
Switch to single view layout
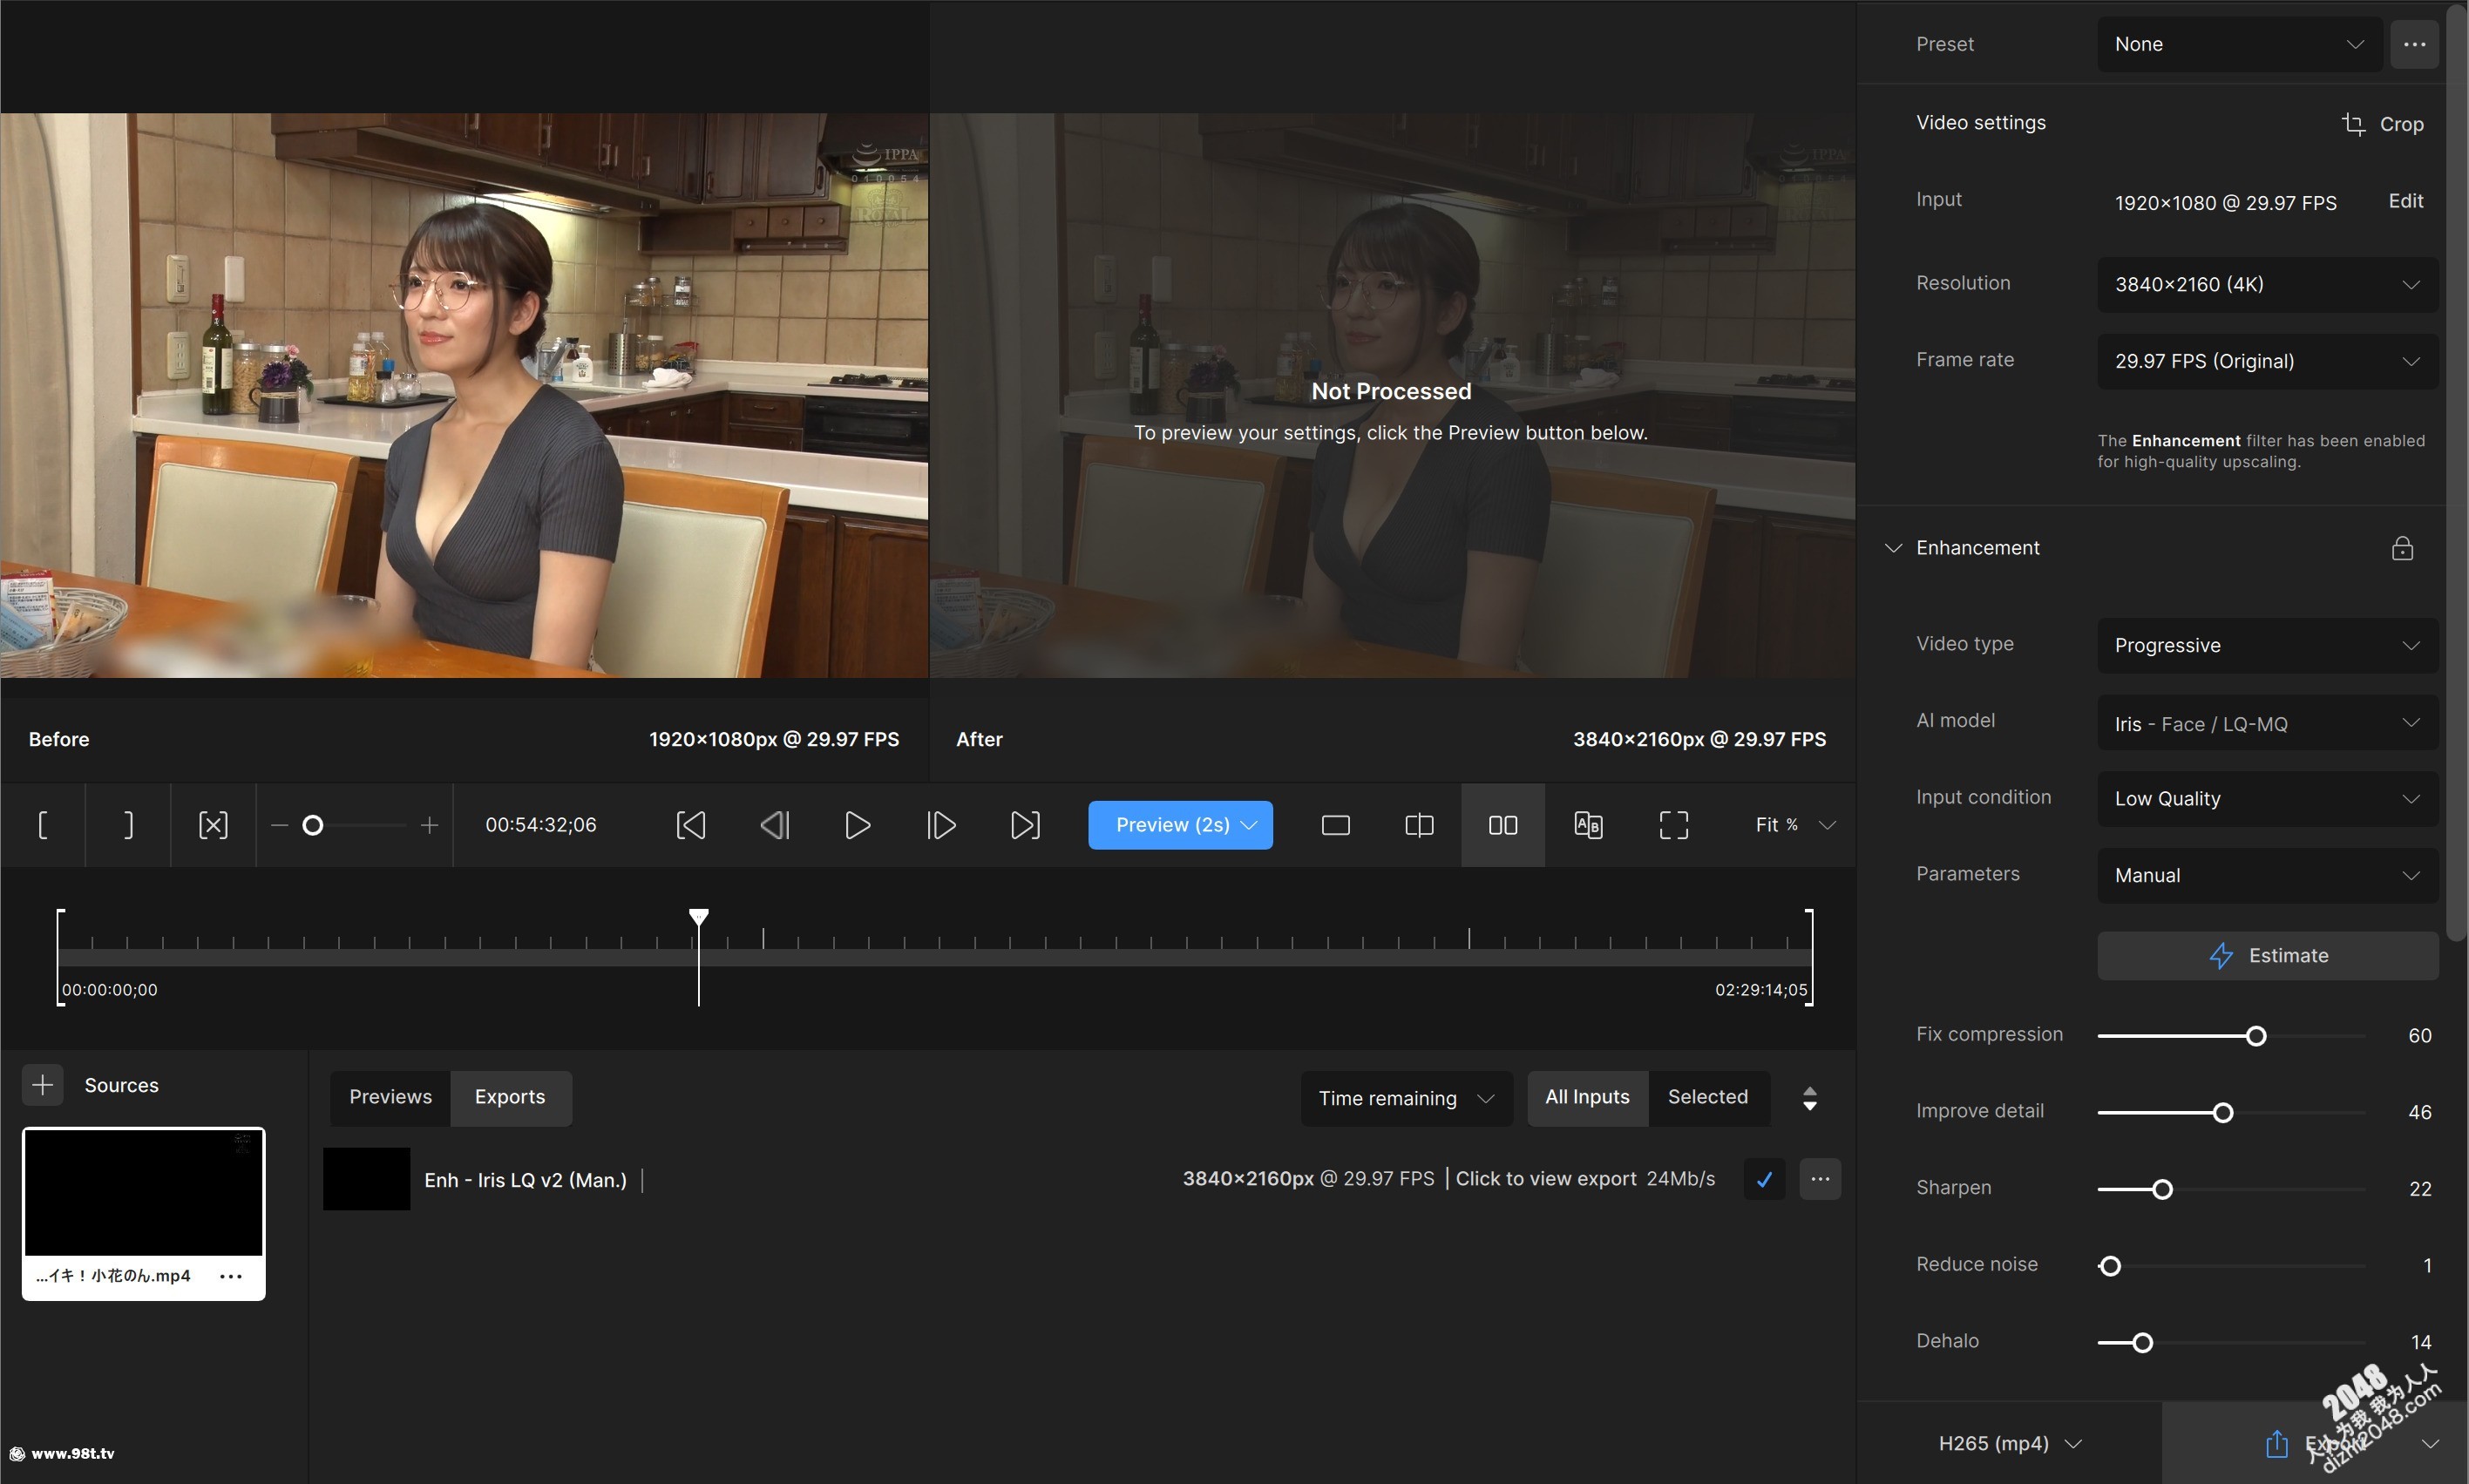tap(1335, 825)
